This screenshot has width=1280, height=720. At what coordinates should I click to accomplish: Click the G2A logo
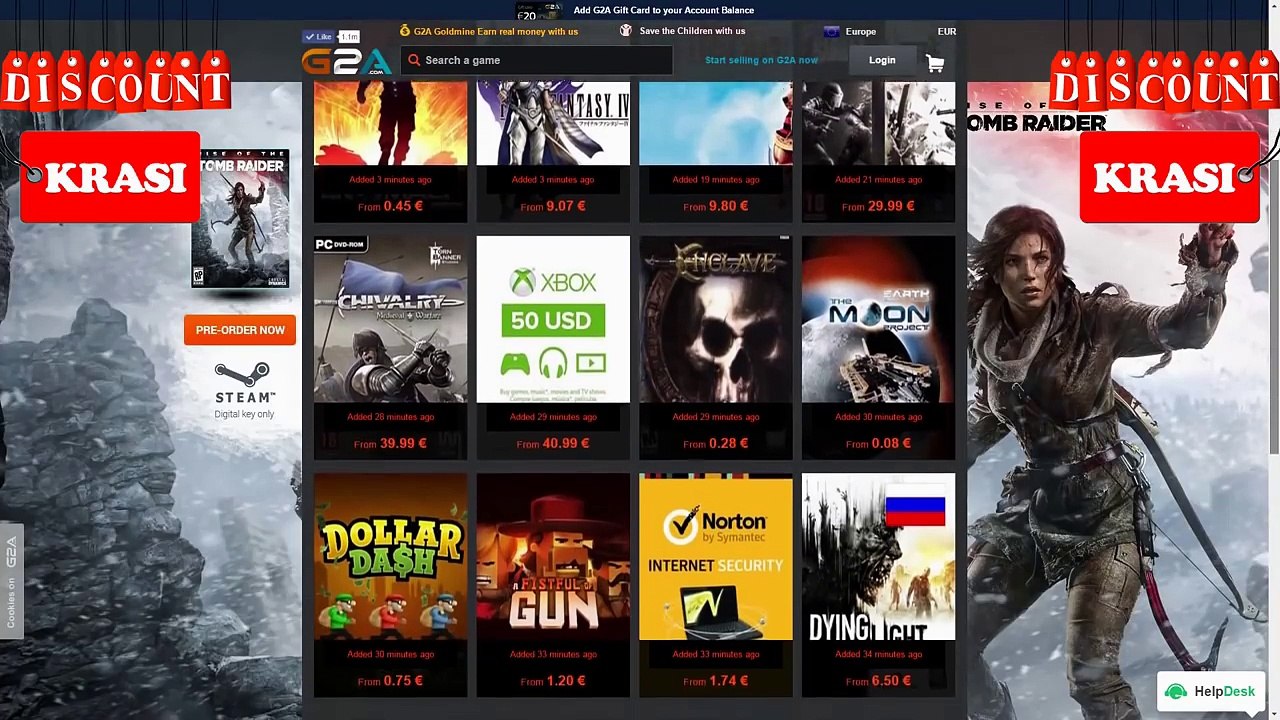[346, 61]
